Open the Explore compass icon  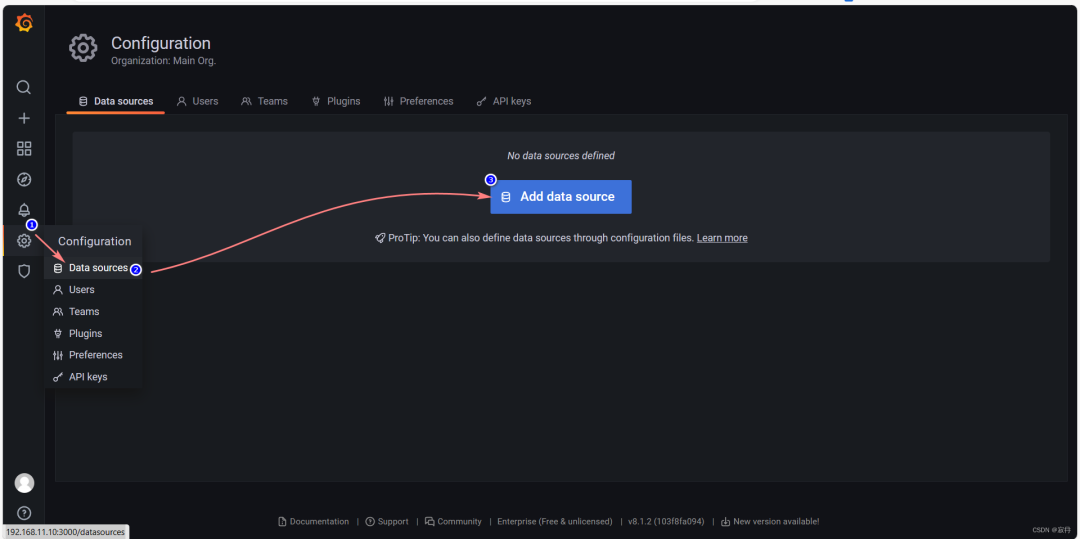24,180
